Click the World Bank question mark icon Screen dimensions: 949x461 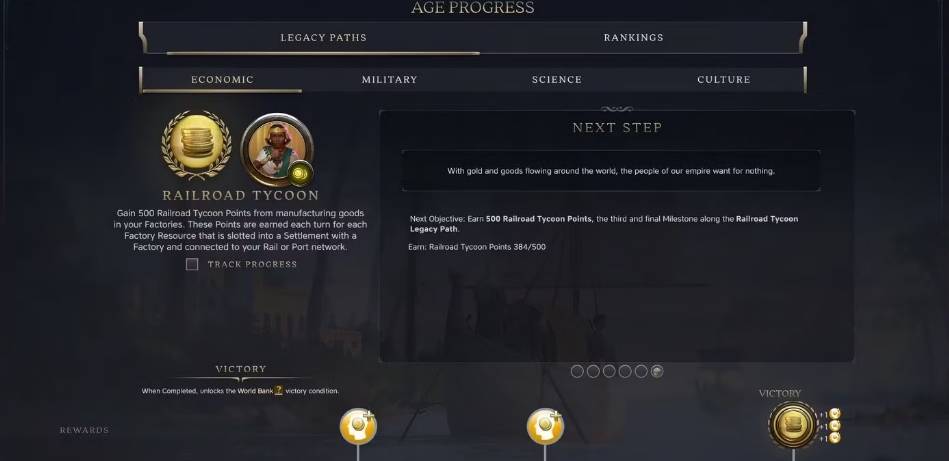278,391
